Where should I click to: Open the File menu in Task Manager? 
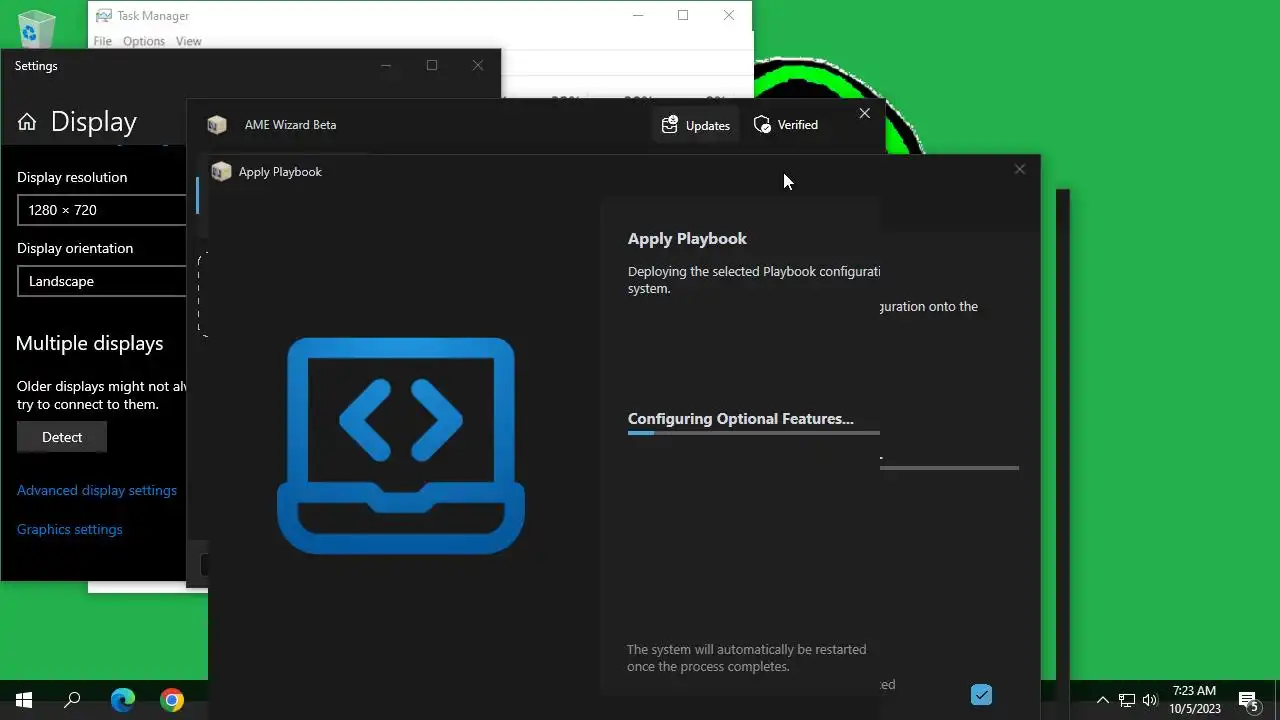103,41
